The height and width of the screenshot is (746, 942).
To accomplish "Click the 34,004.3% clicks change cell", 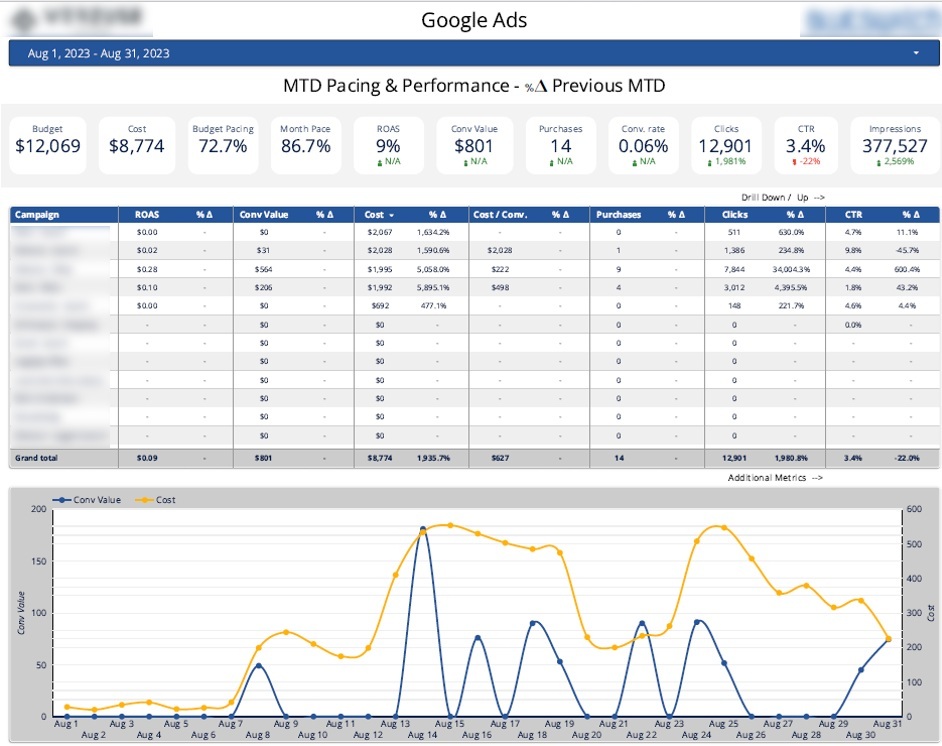I will click(791, 270).
